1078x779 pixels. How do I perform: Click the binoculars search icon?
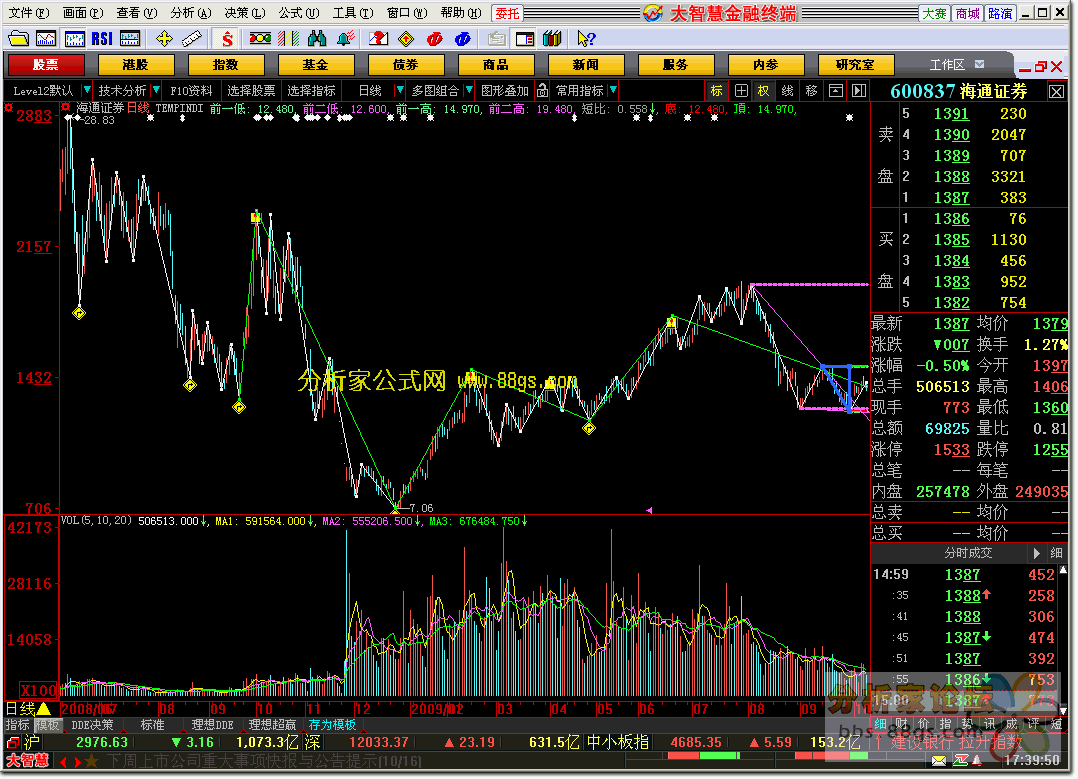(x=317, y=39)
